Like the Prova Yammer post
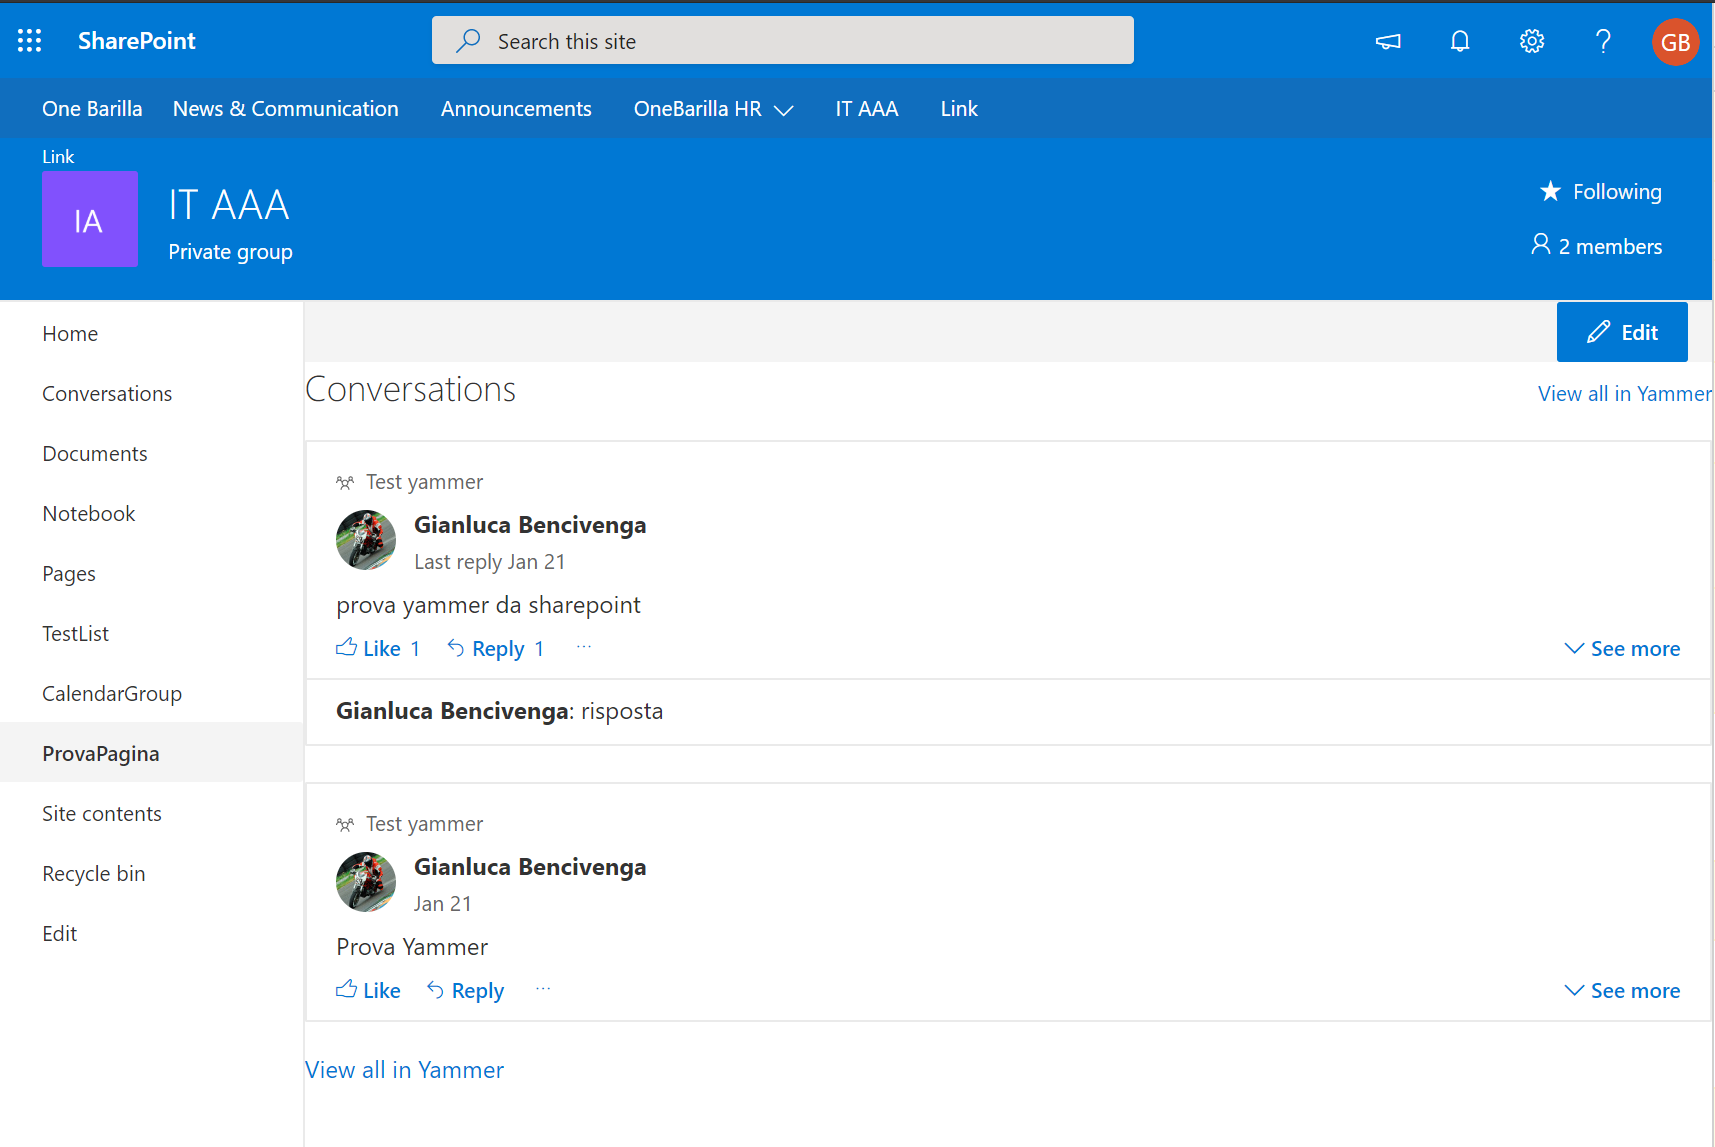 tap(368, 990)
